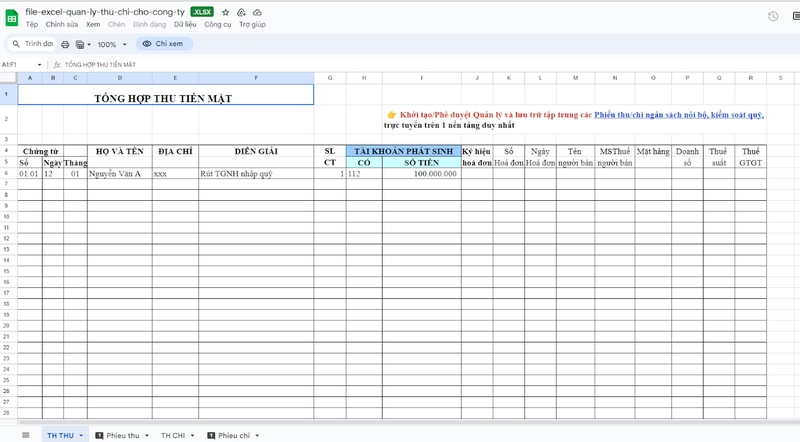
Task: Open version history clock icon
Action: [773, 16]
